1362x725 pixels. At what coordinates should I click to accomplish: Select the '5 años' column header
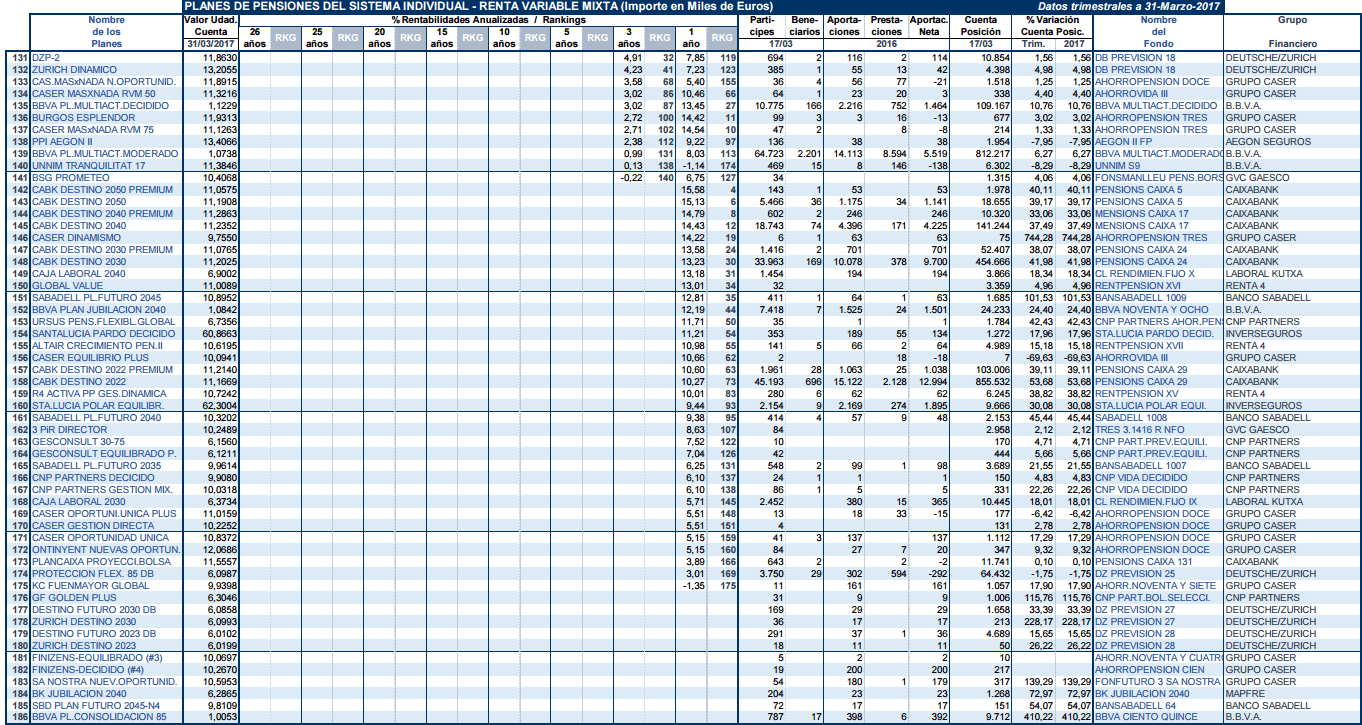pos(566,38)
